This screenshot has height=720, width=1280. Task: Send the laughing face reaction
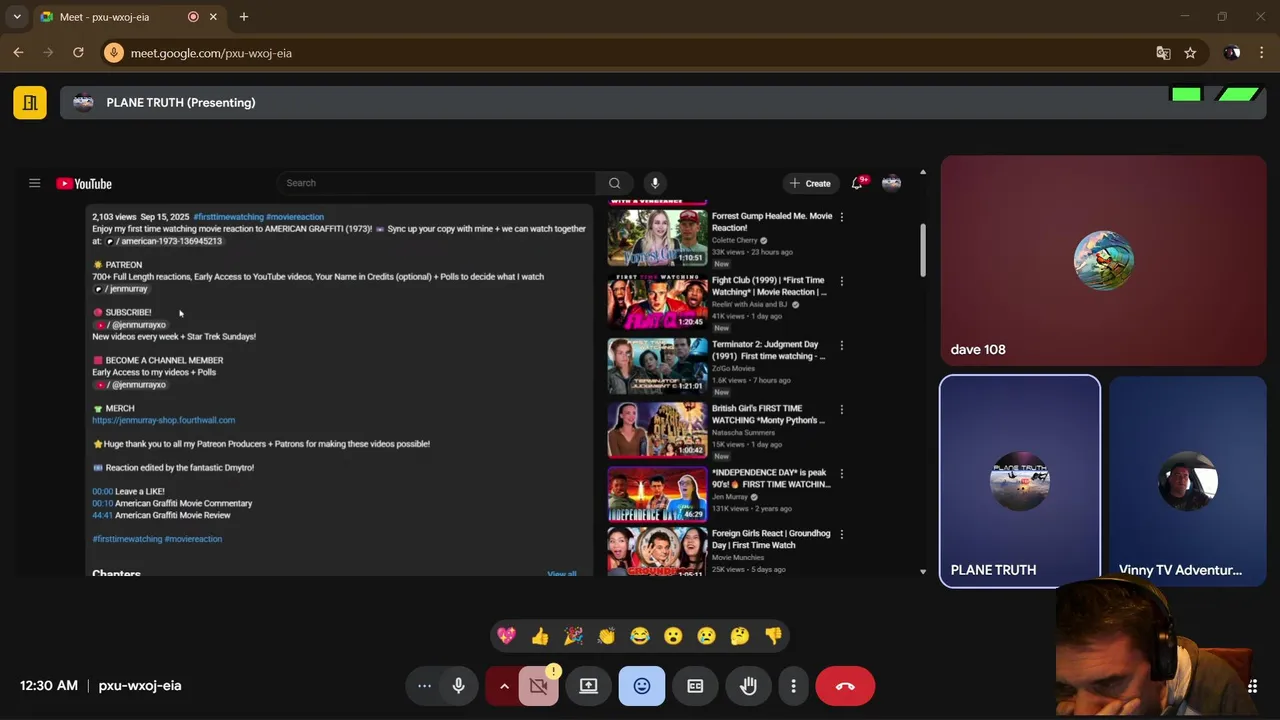tap(640, 636)
